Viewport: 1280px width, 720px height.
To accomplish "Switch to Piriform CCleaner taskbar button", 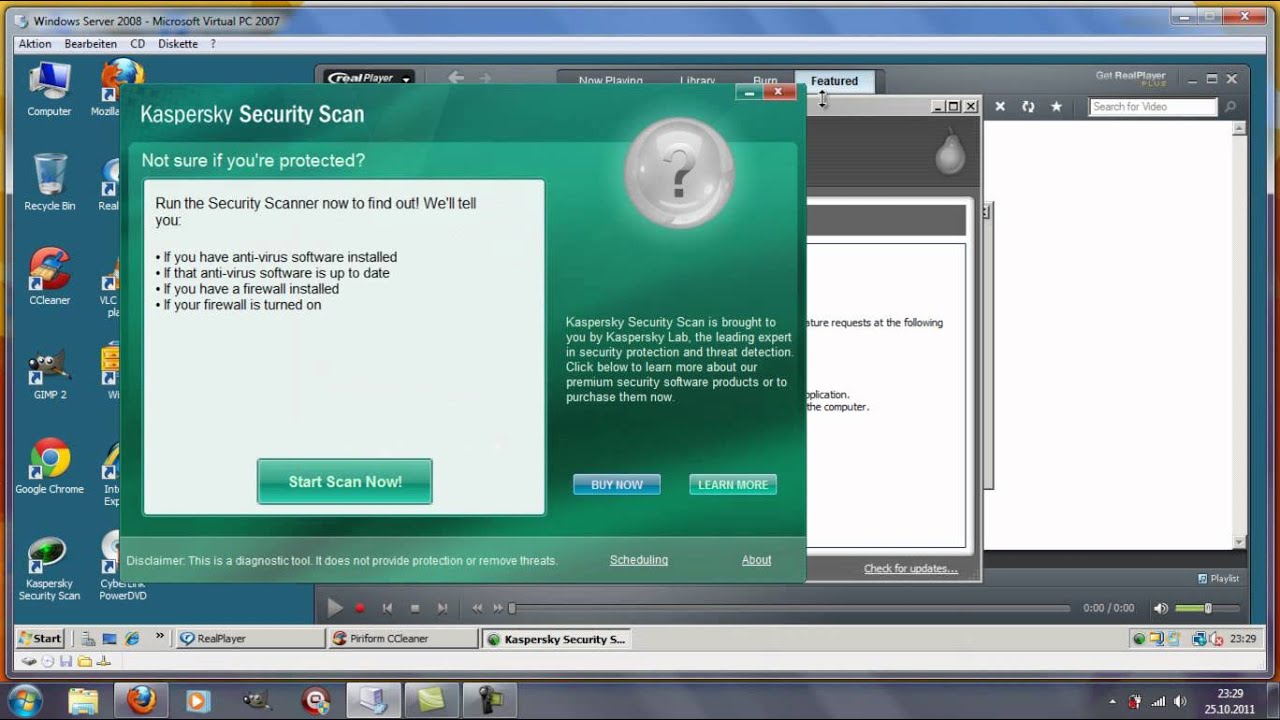I will tap(403, 638).
